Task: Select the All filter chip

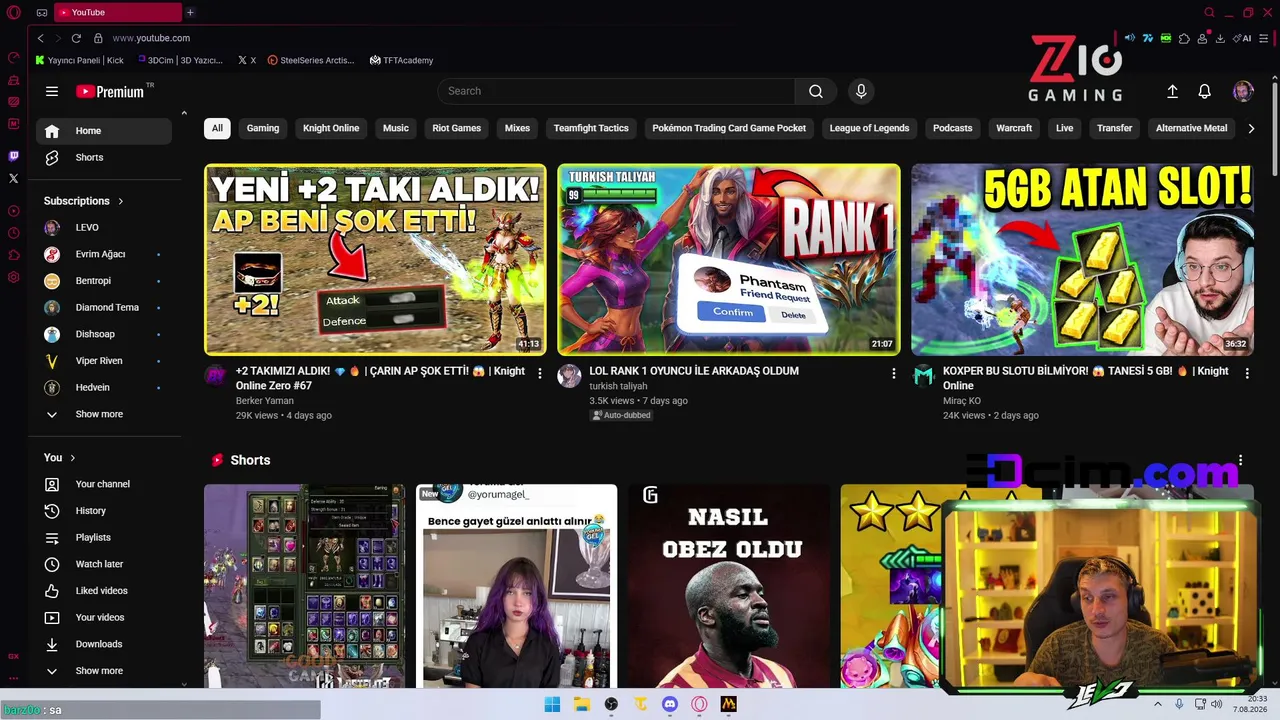Action: pyautogui.click(x=217, y=128)
